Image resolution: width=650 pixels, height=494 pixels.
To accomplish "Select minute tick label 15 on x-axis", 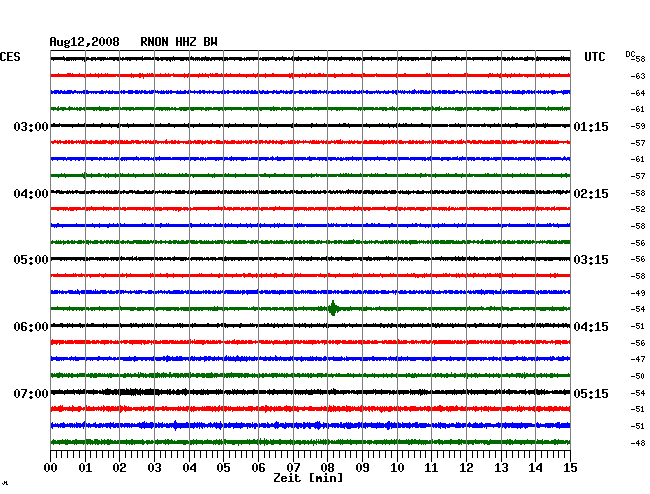I will 570,467.
